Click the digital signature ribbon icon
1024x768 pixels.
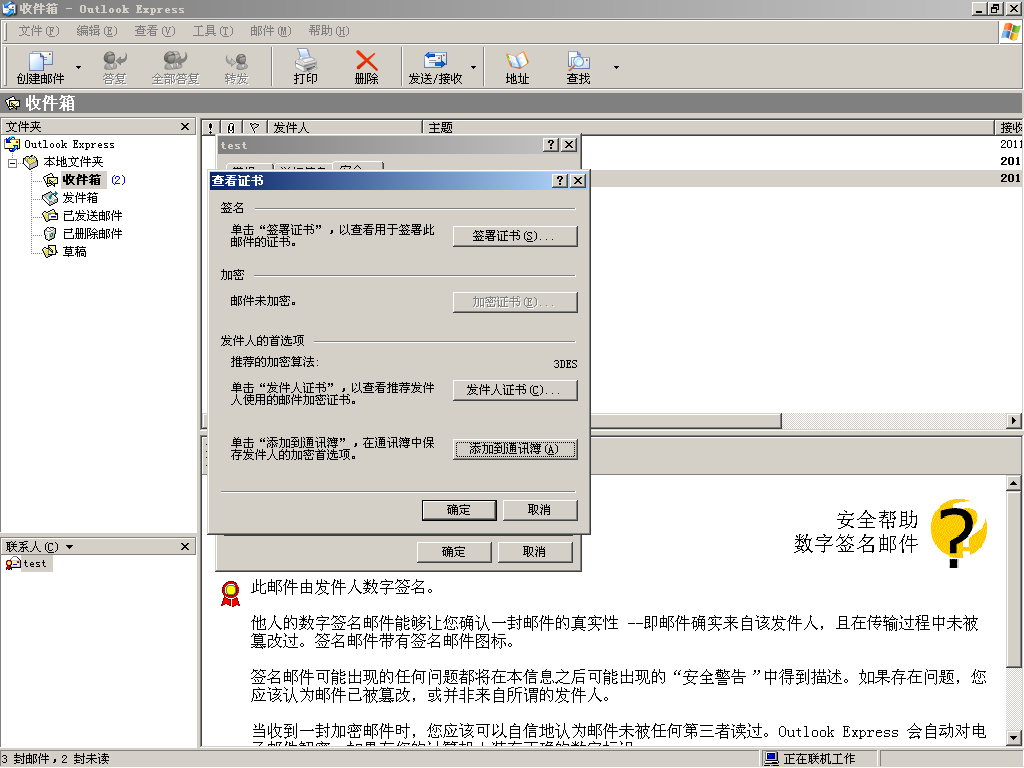point(231,593)
